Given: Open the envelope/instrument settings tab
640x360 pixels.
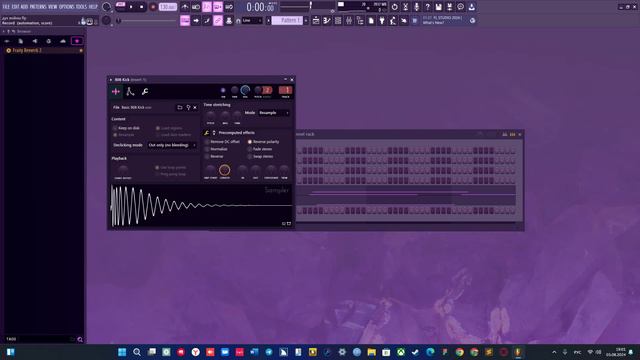Looking at the screenshot, I should tap(130, 91).
